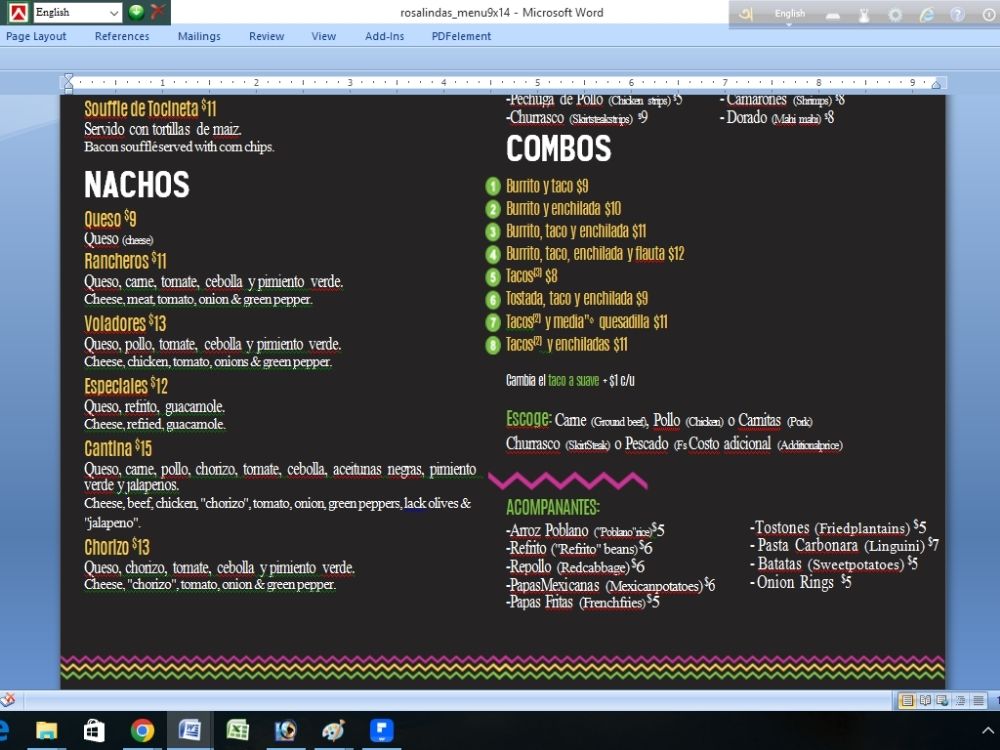
Task: Click '-Dorado (Mahi mahi) $8' line
Action: [777, 117]
